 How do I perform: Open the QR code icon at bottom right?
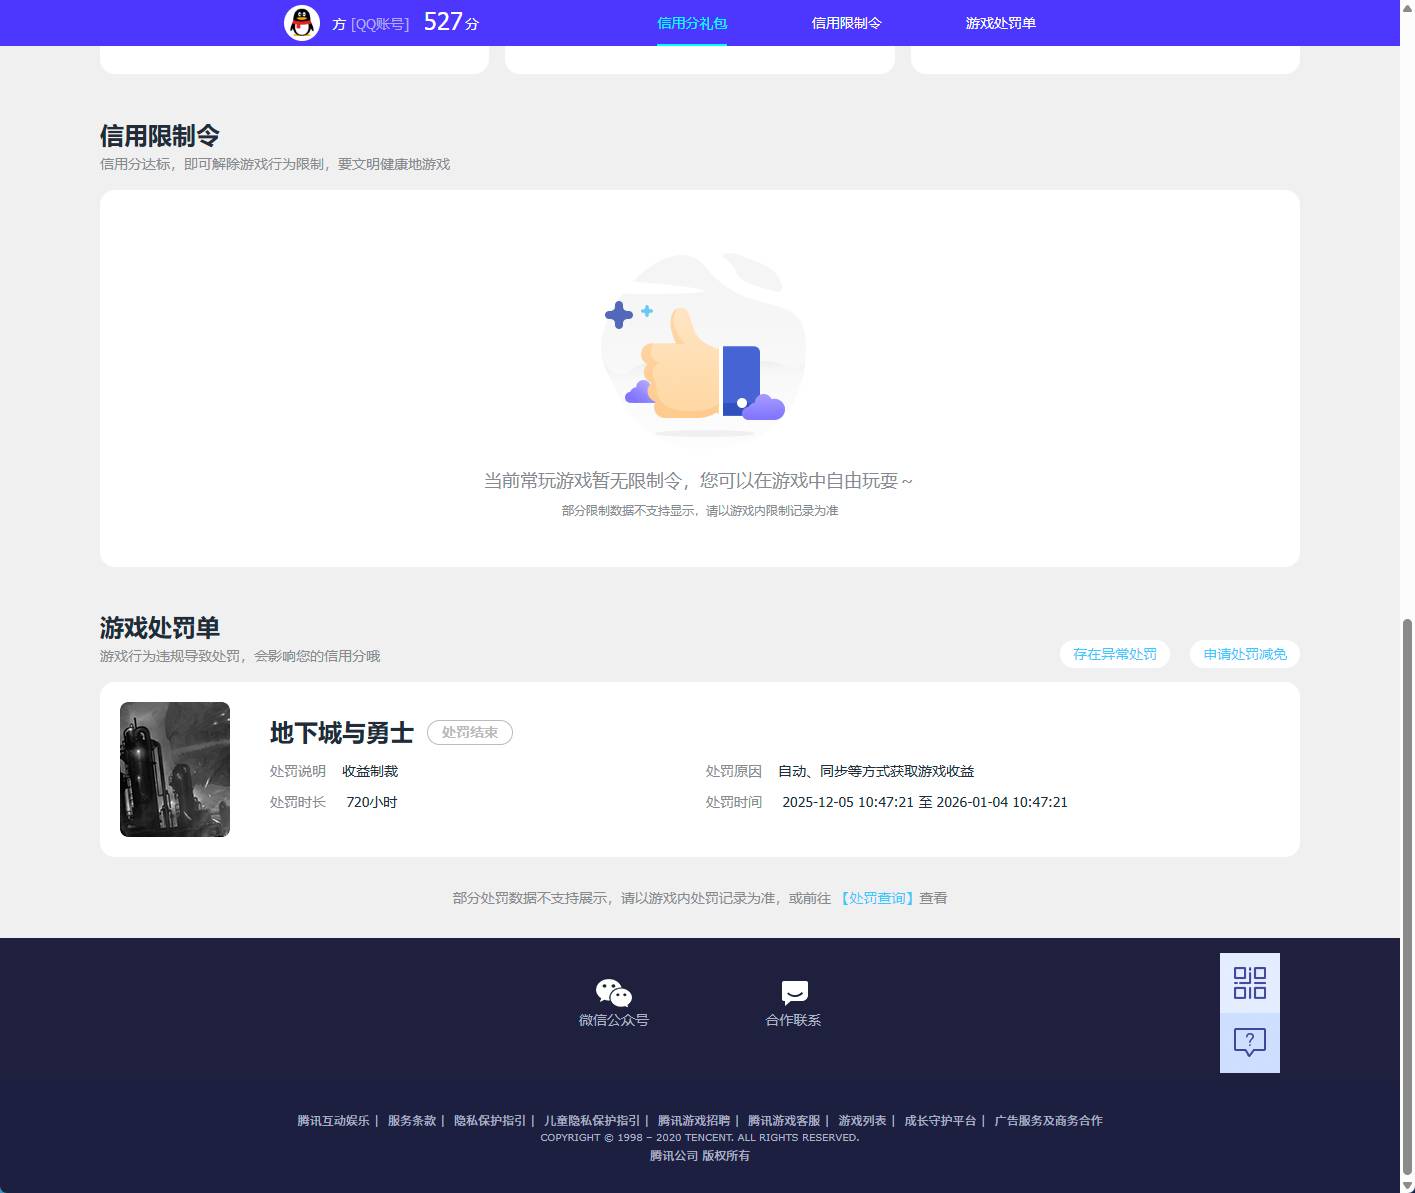click(x=1248, y=983)
